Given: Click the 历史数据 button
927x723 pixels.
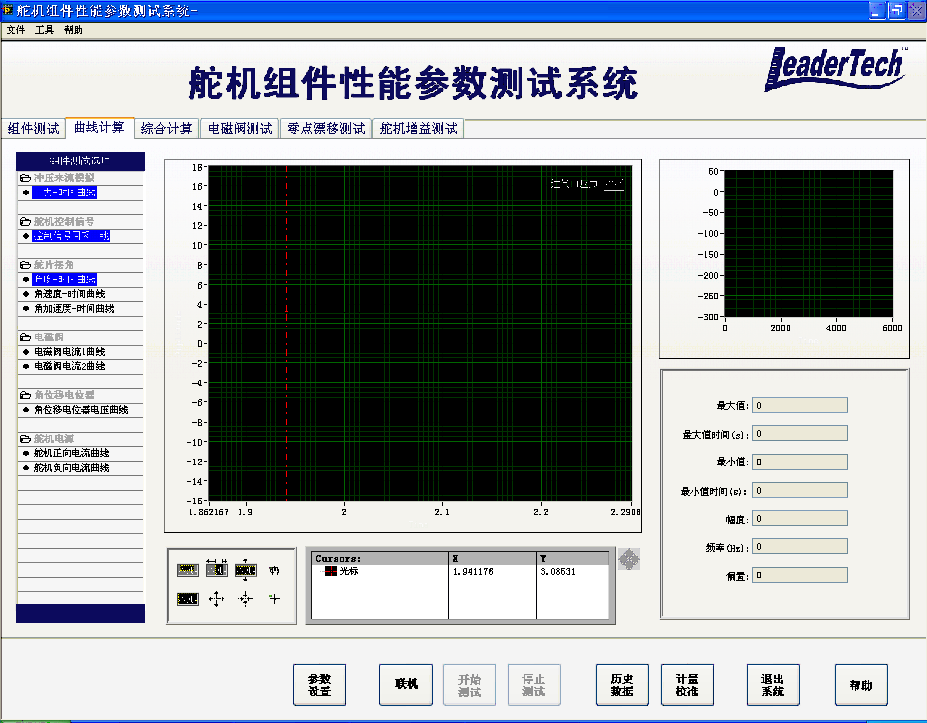Looking at the screenshot, I should (621, 685).
